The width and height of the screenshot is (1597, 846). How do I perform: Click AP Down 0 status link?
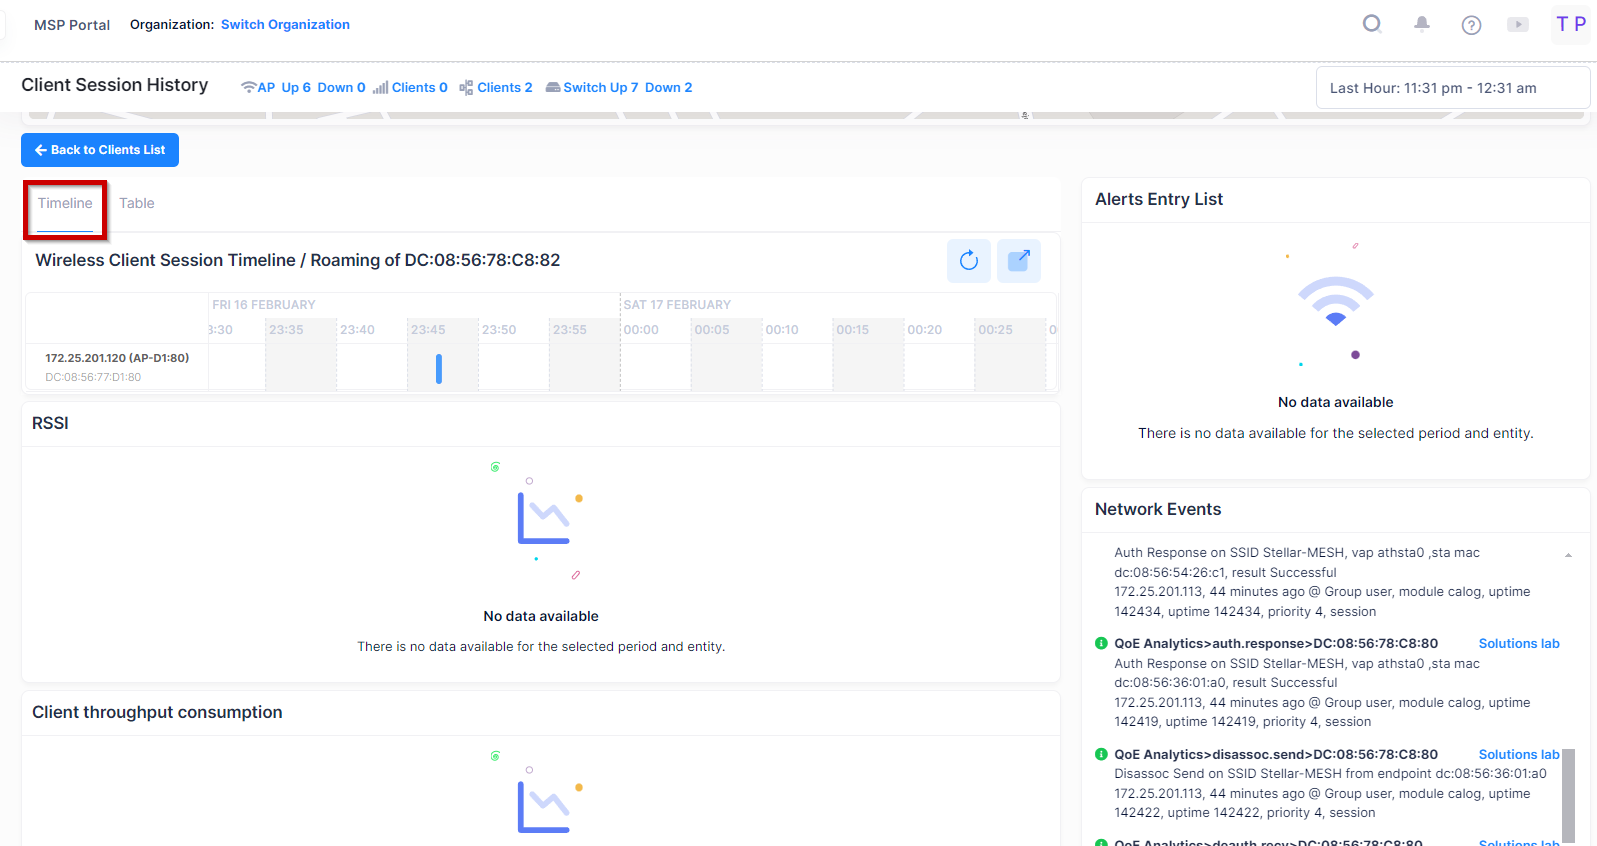(x=341, y=88)
